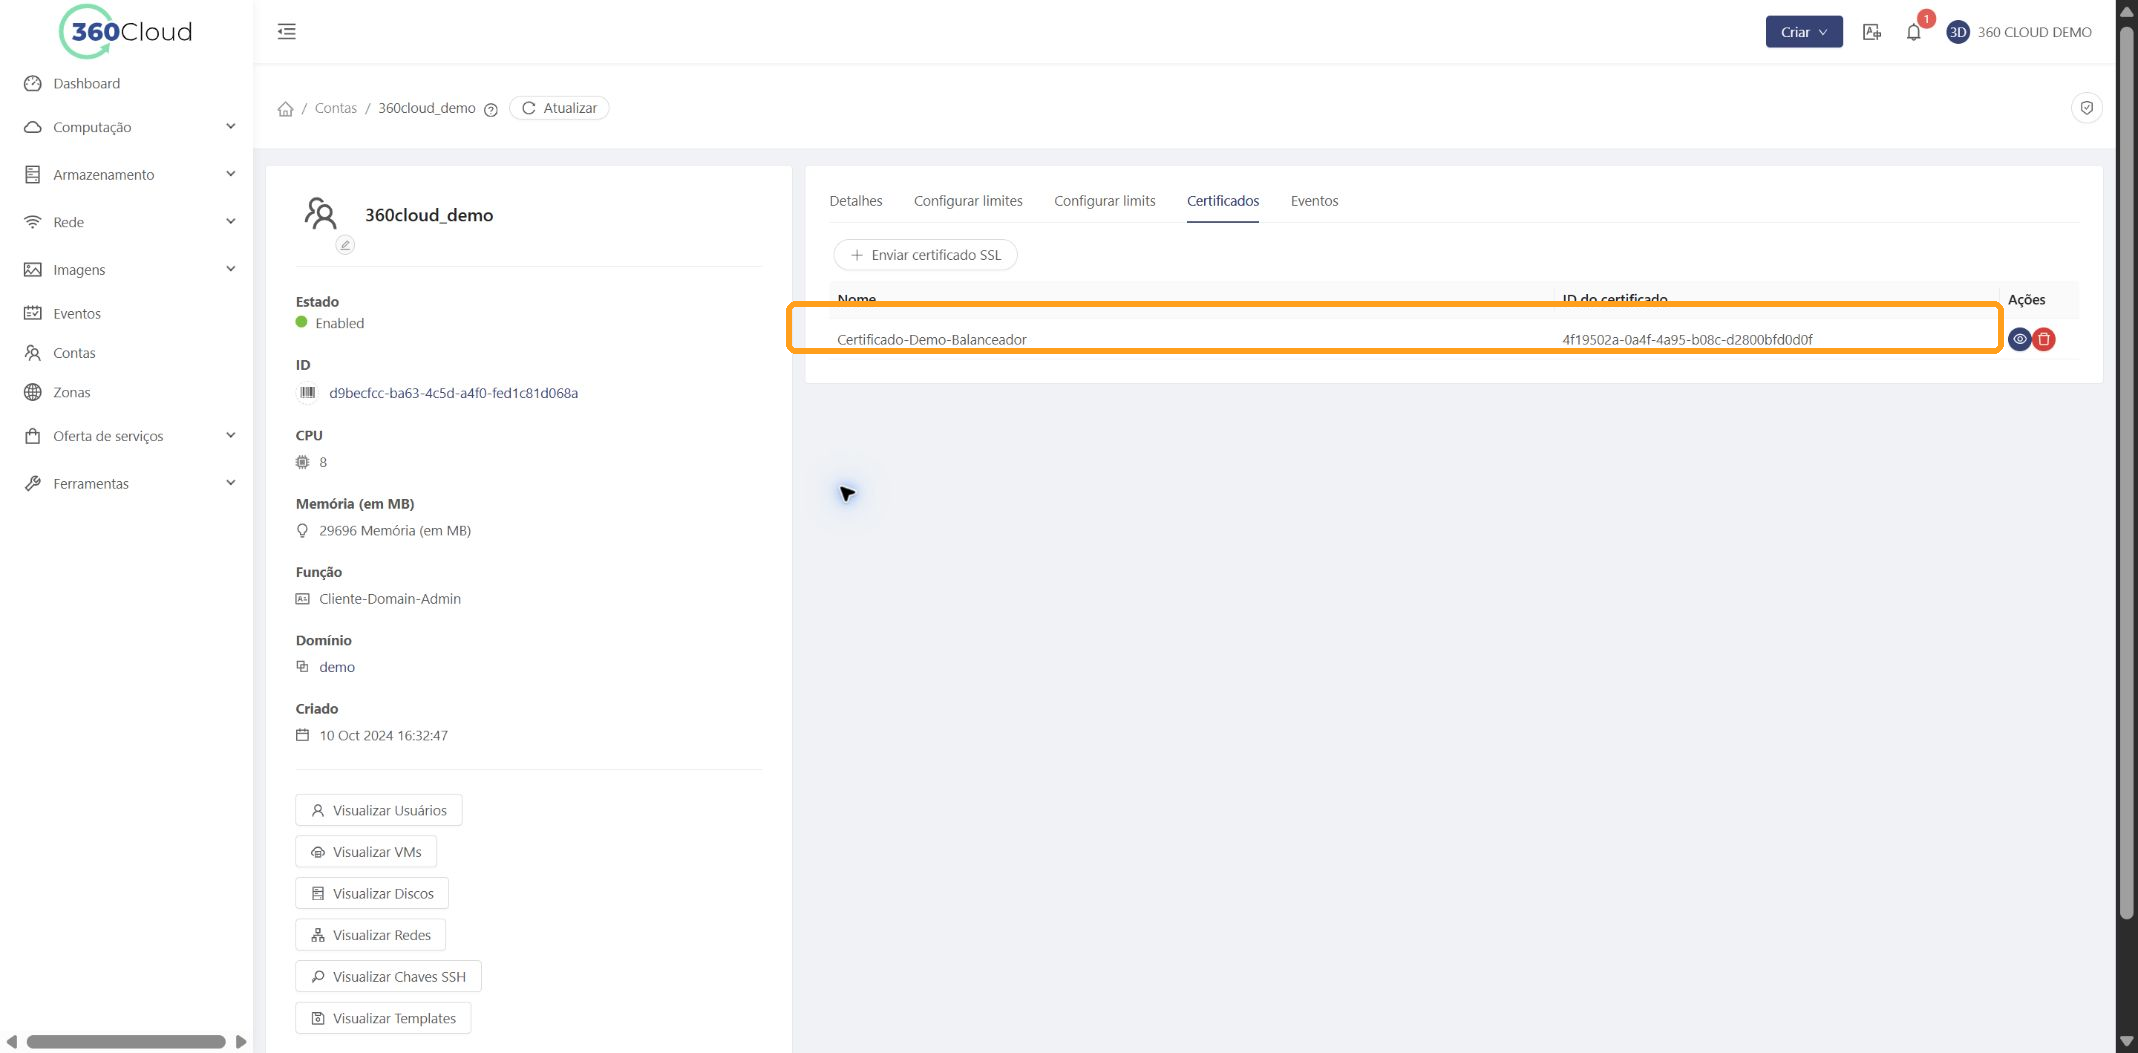Click account ID d9becfcc link
2138x1053 pixels.
[453, 393]
